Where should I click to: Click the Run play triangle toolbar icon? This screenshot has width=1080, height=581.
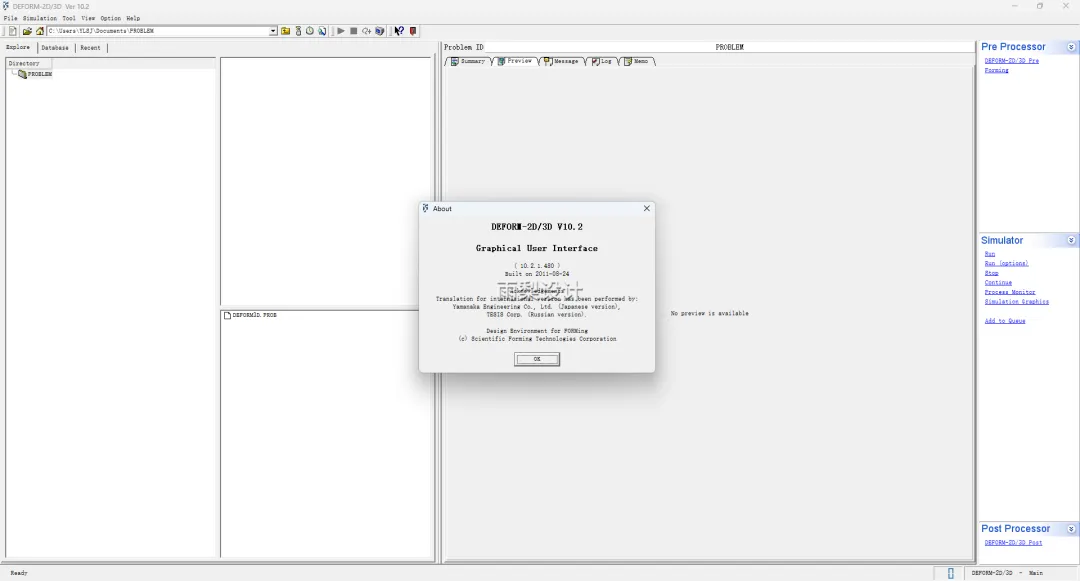tap(340, 31)
